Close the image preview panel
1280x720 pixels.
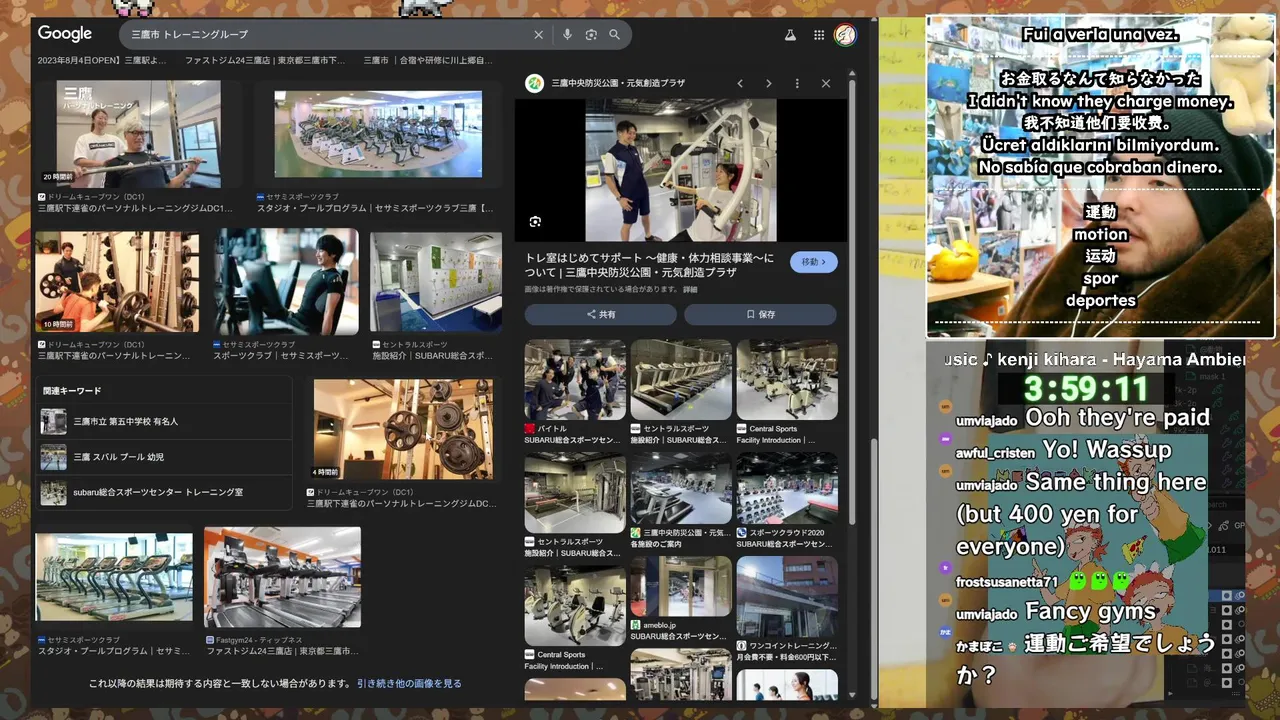(x=826, y=84)
